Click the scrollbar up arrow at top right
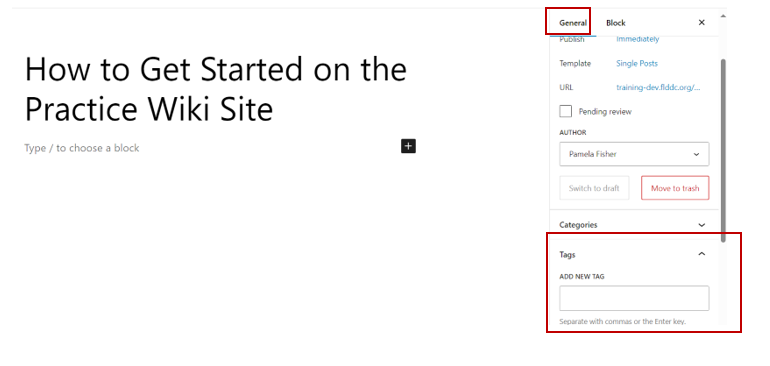770x366 pixels. pos(723,16)
